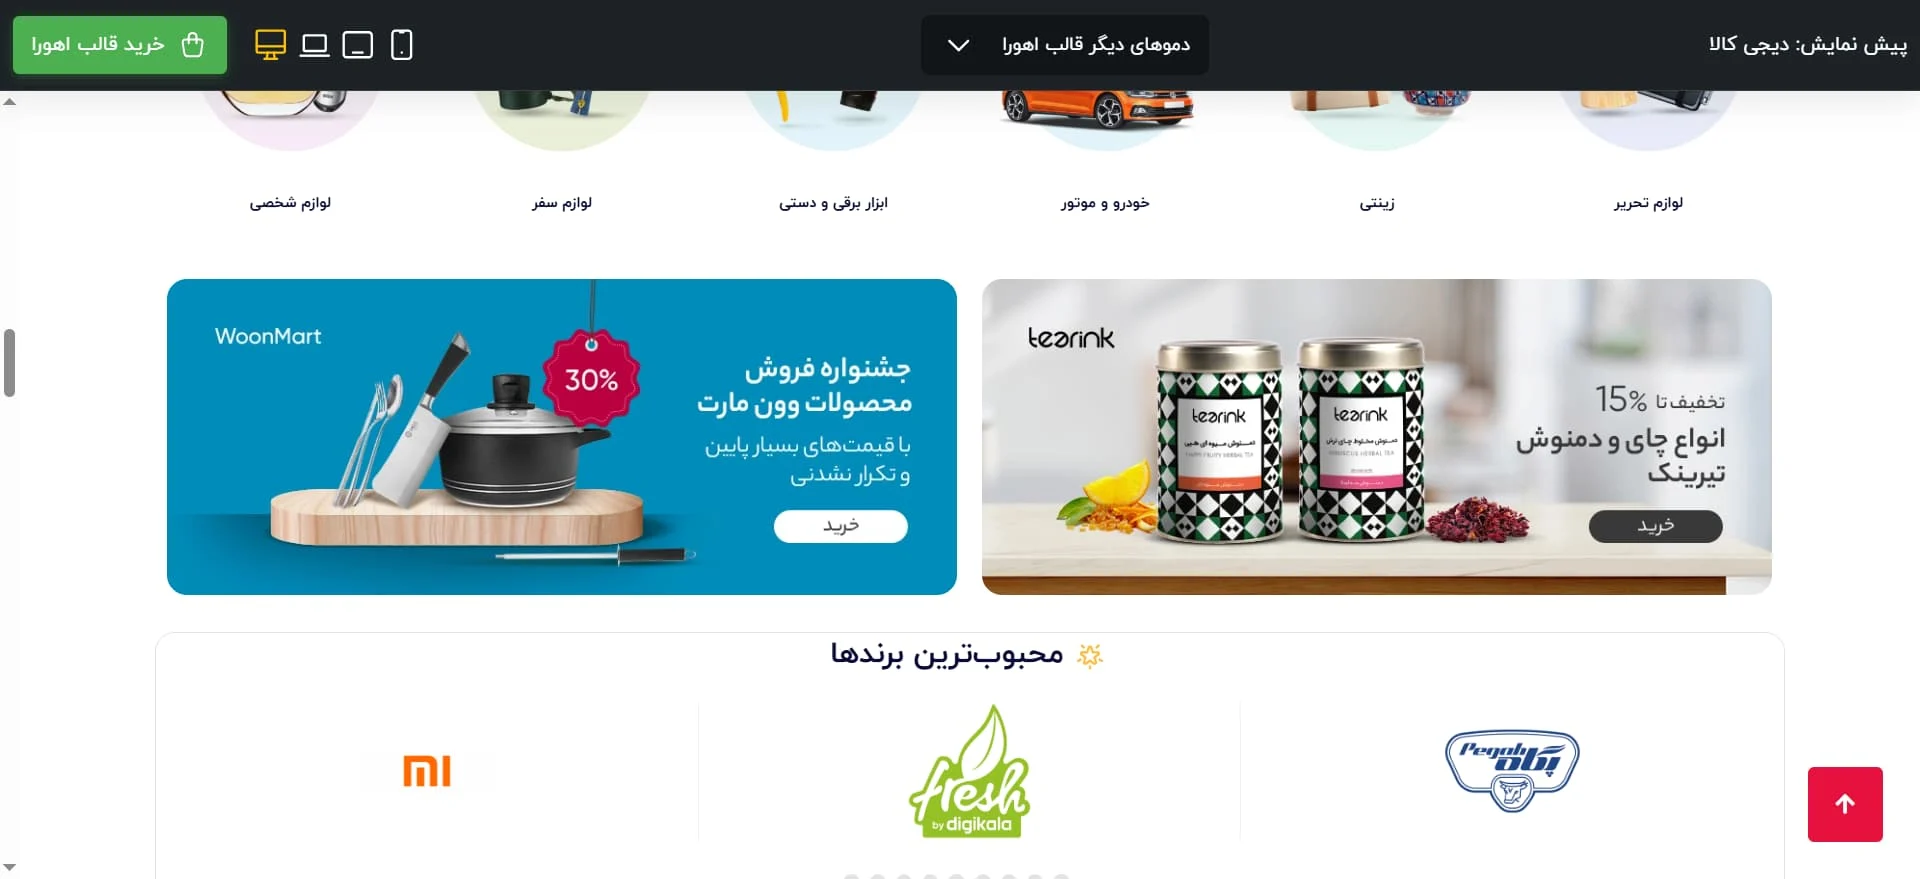Switch to laptop preview icon

point(314,45)
